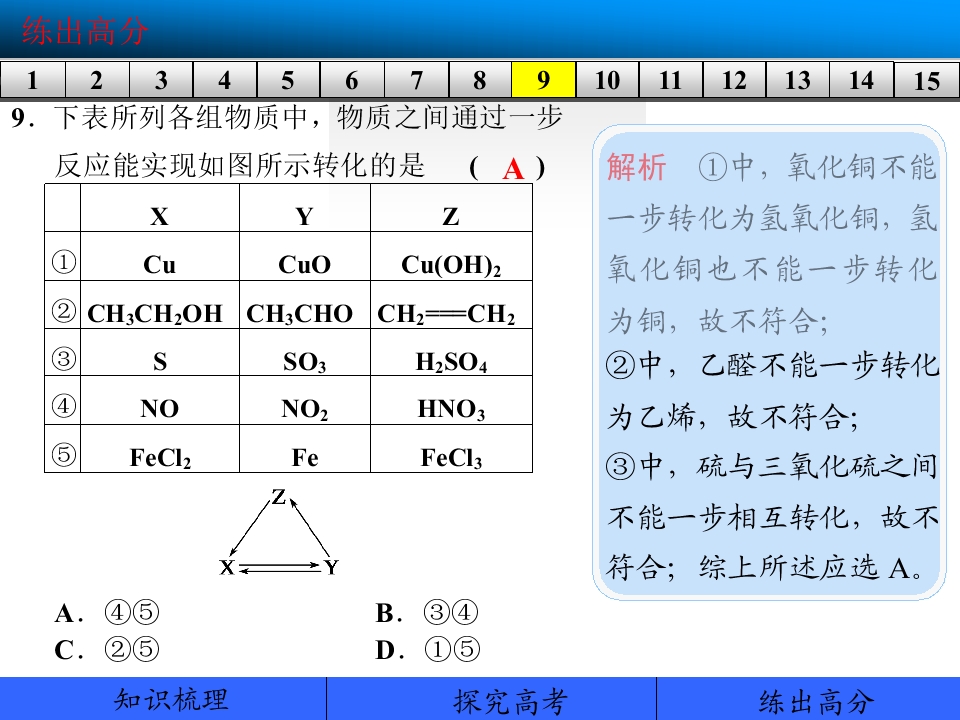Select question 5 tab
This screenshot has height=720, width=960.
[x=288, y=80]
